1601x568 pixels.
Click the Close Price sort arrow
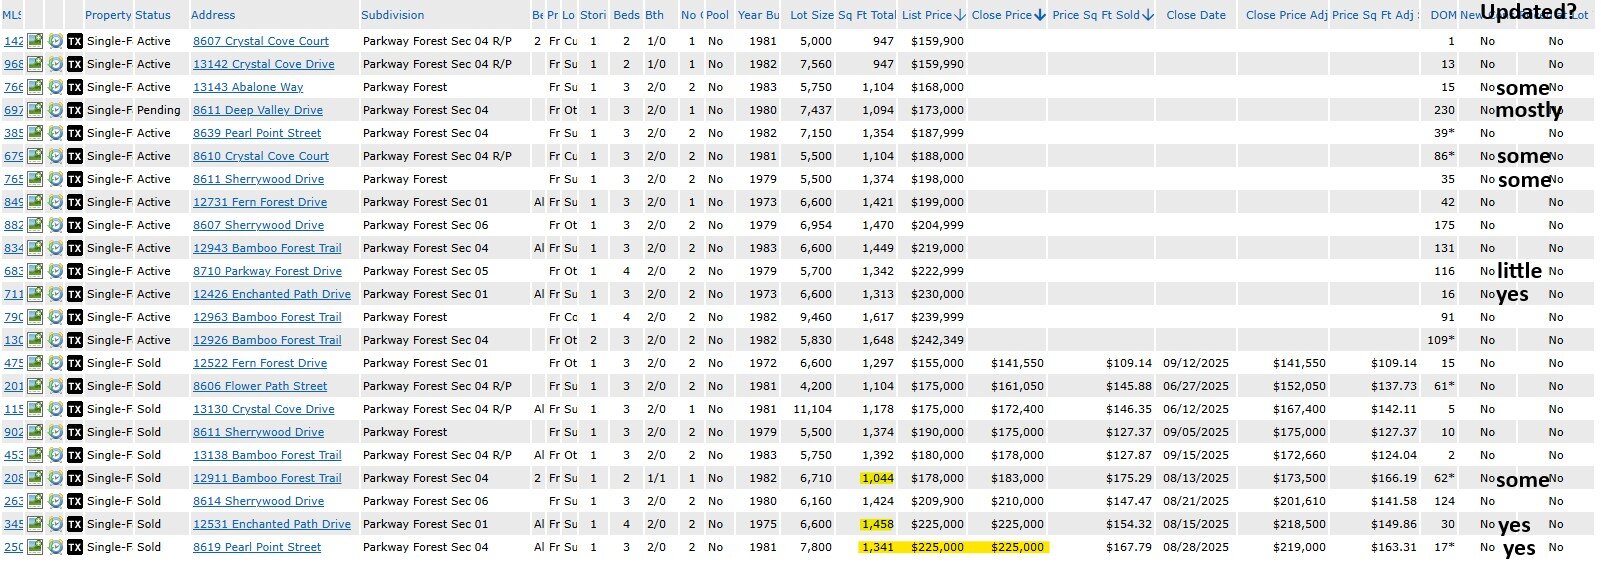tap(1040, 16)
